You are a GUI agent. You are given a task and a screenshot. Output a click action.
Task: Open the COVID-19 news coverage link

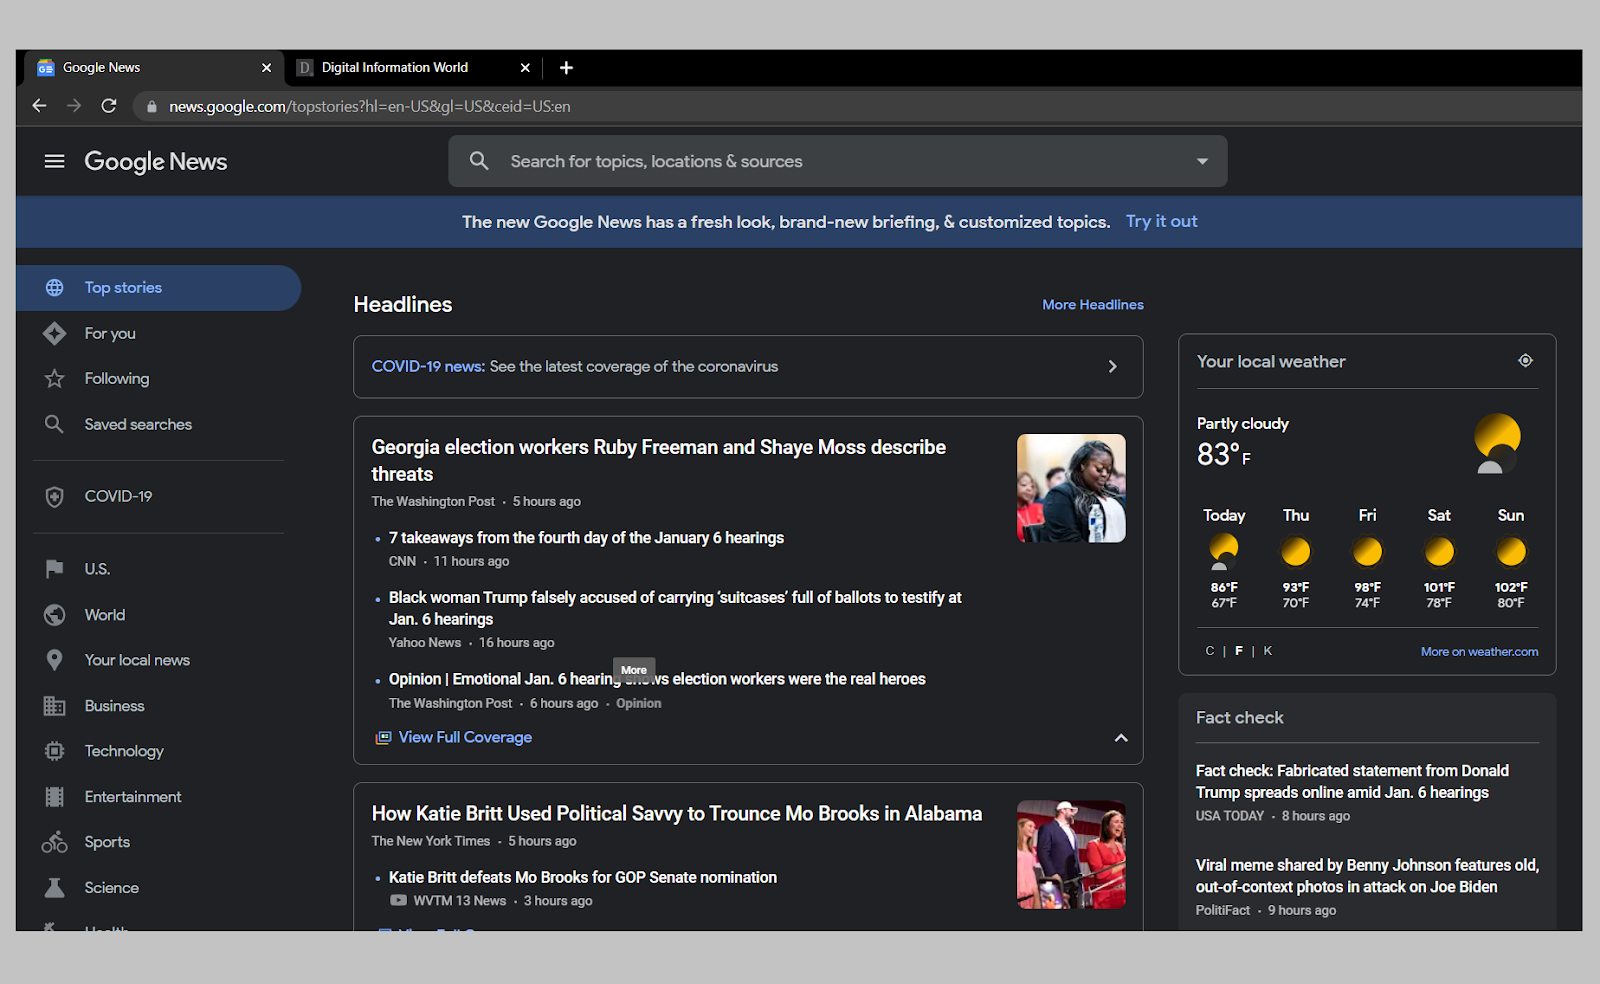pos(575,367)
